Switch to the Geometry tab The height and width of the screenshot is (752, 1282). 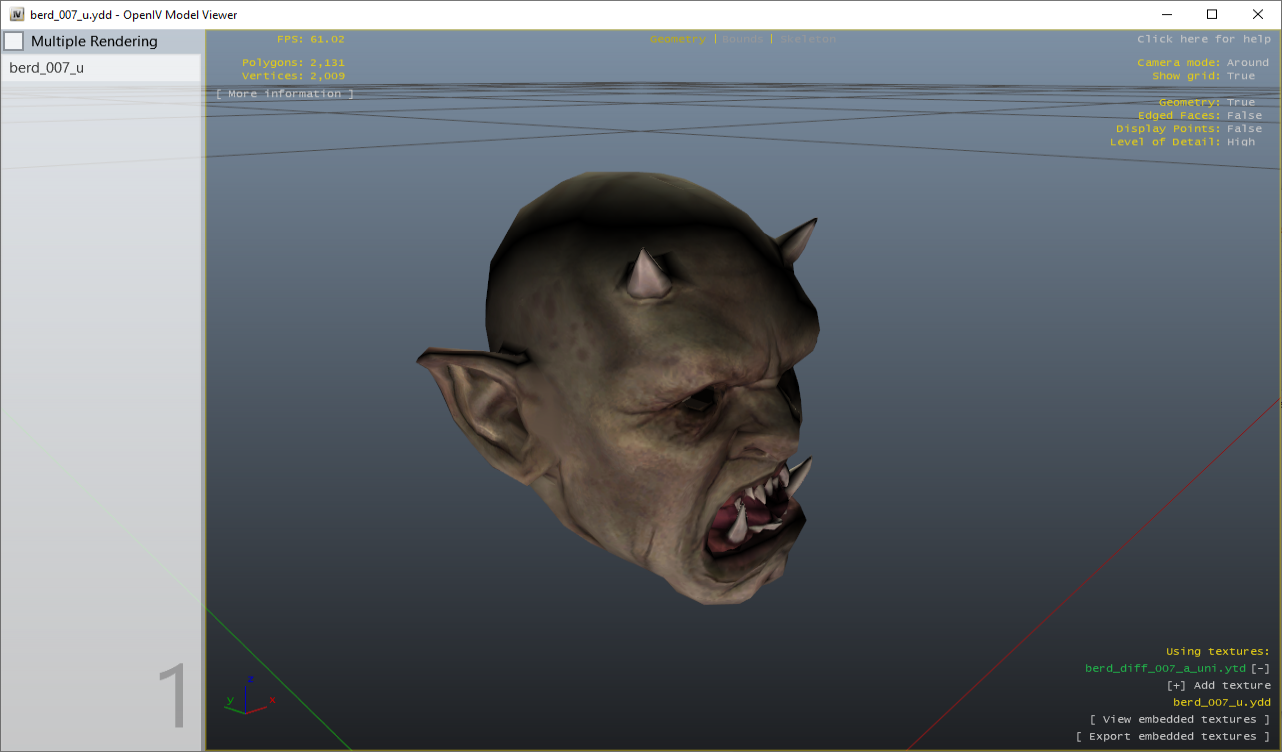[x=677, y=39]
